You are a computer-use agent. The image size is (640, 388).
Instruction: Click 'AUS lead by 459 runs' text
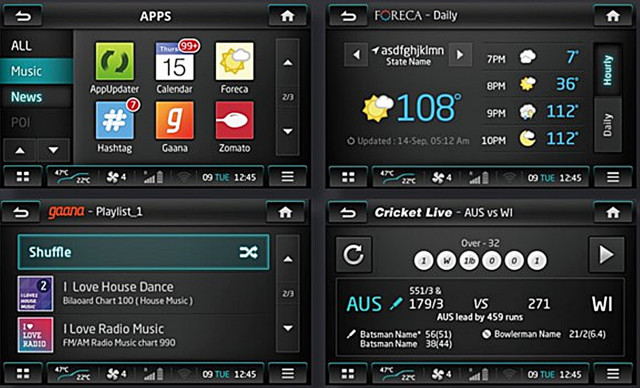[480, 317]
